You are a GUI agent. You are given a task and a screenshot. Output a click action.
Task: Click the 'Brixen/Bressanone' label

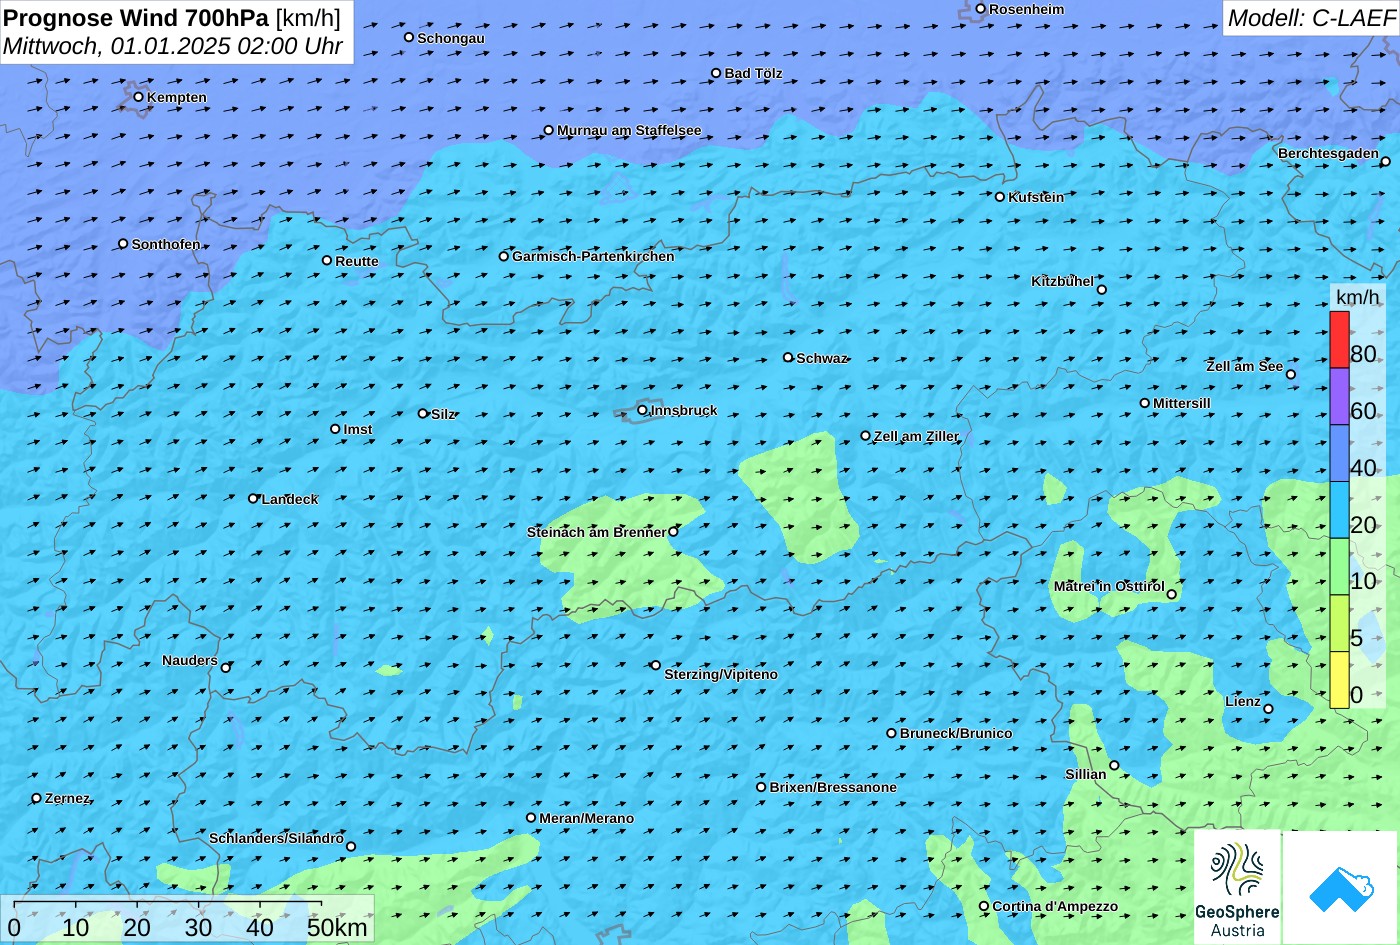tap(833, 787)
